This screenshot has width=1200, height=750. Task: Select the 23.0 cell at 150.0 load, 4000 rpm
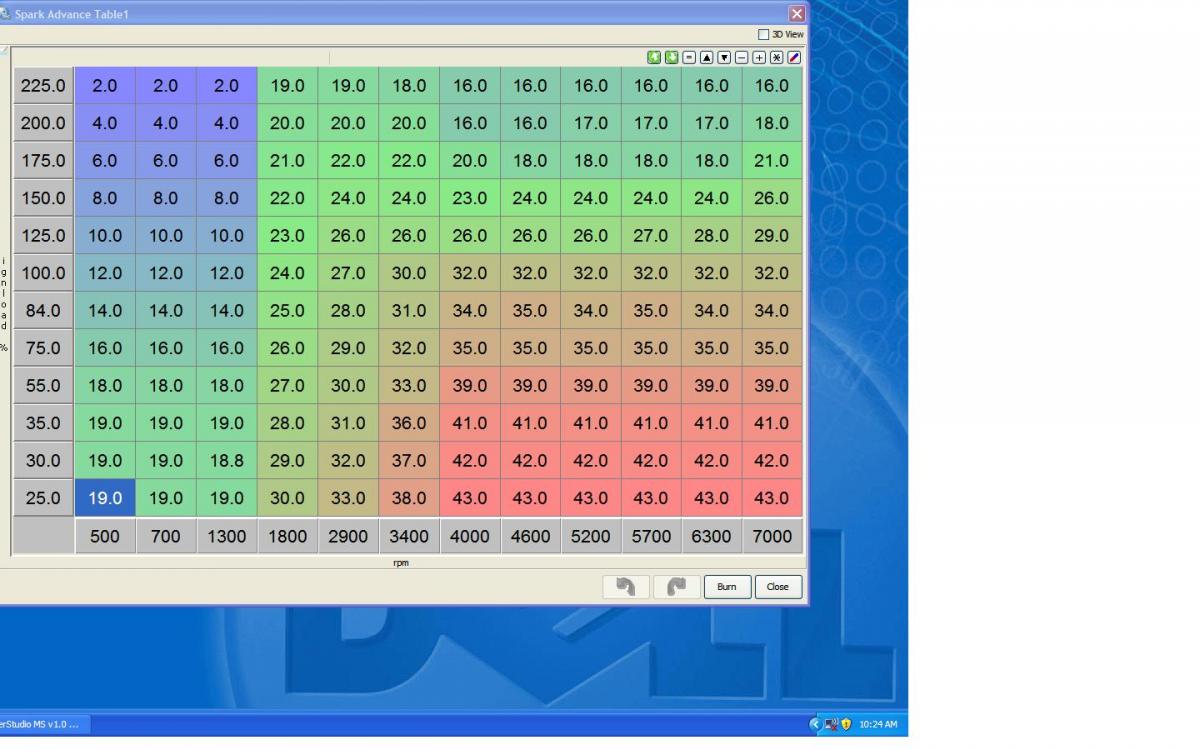tap(469, 198)
